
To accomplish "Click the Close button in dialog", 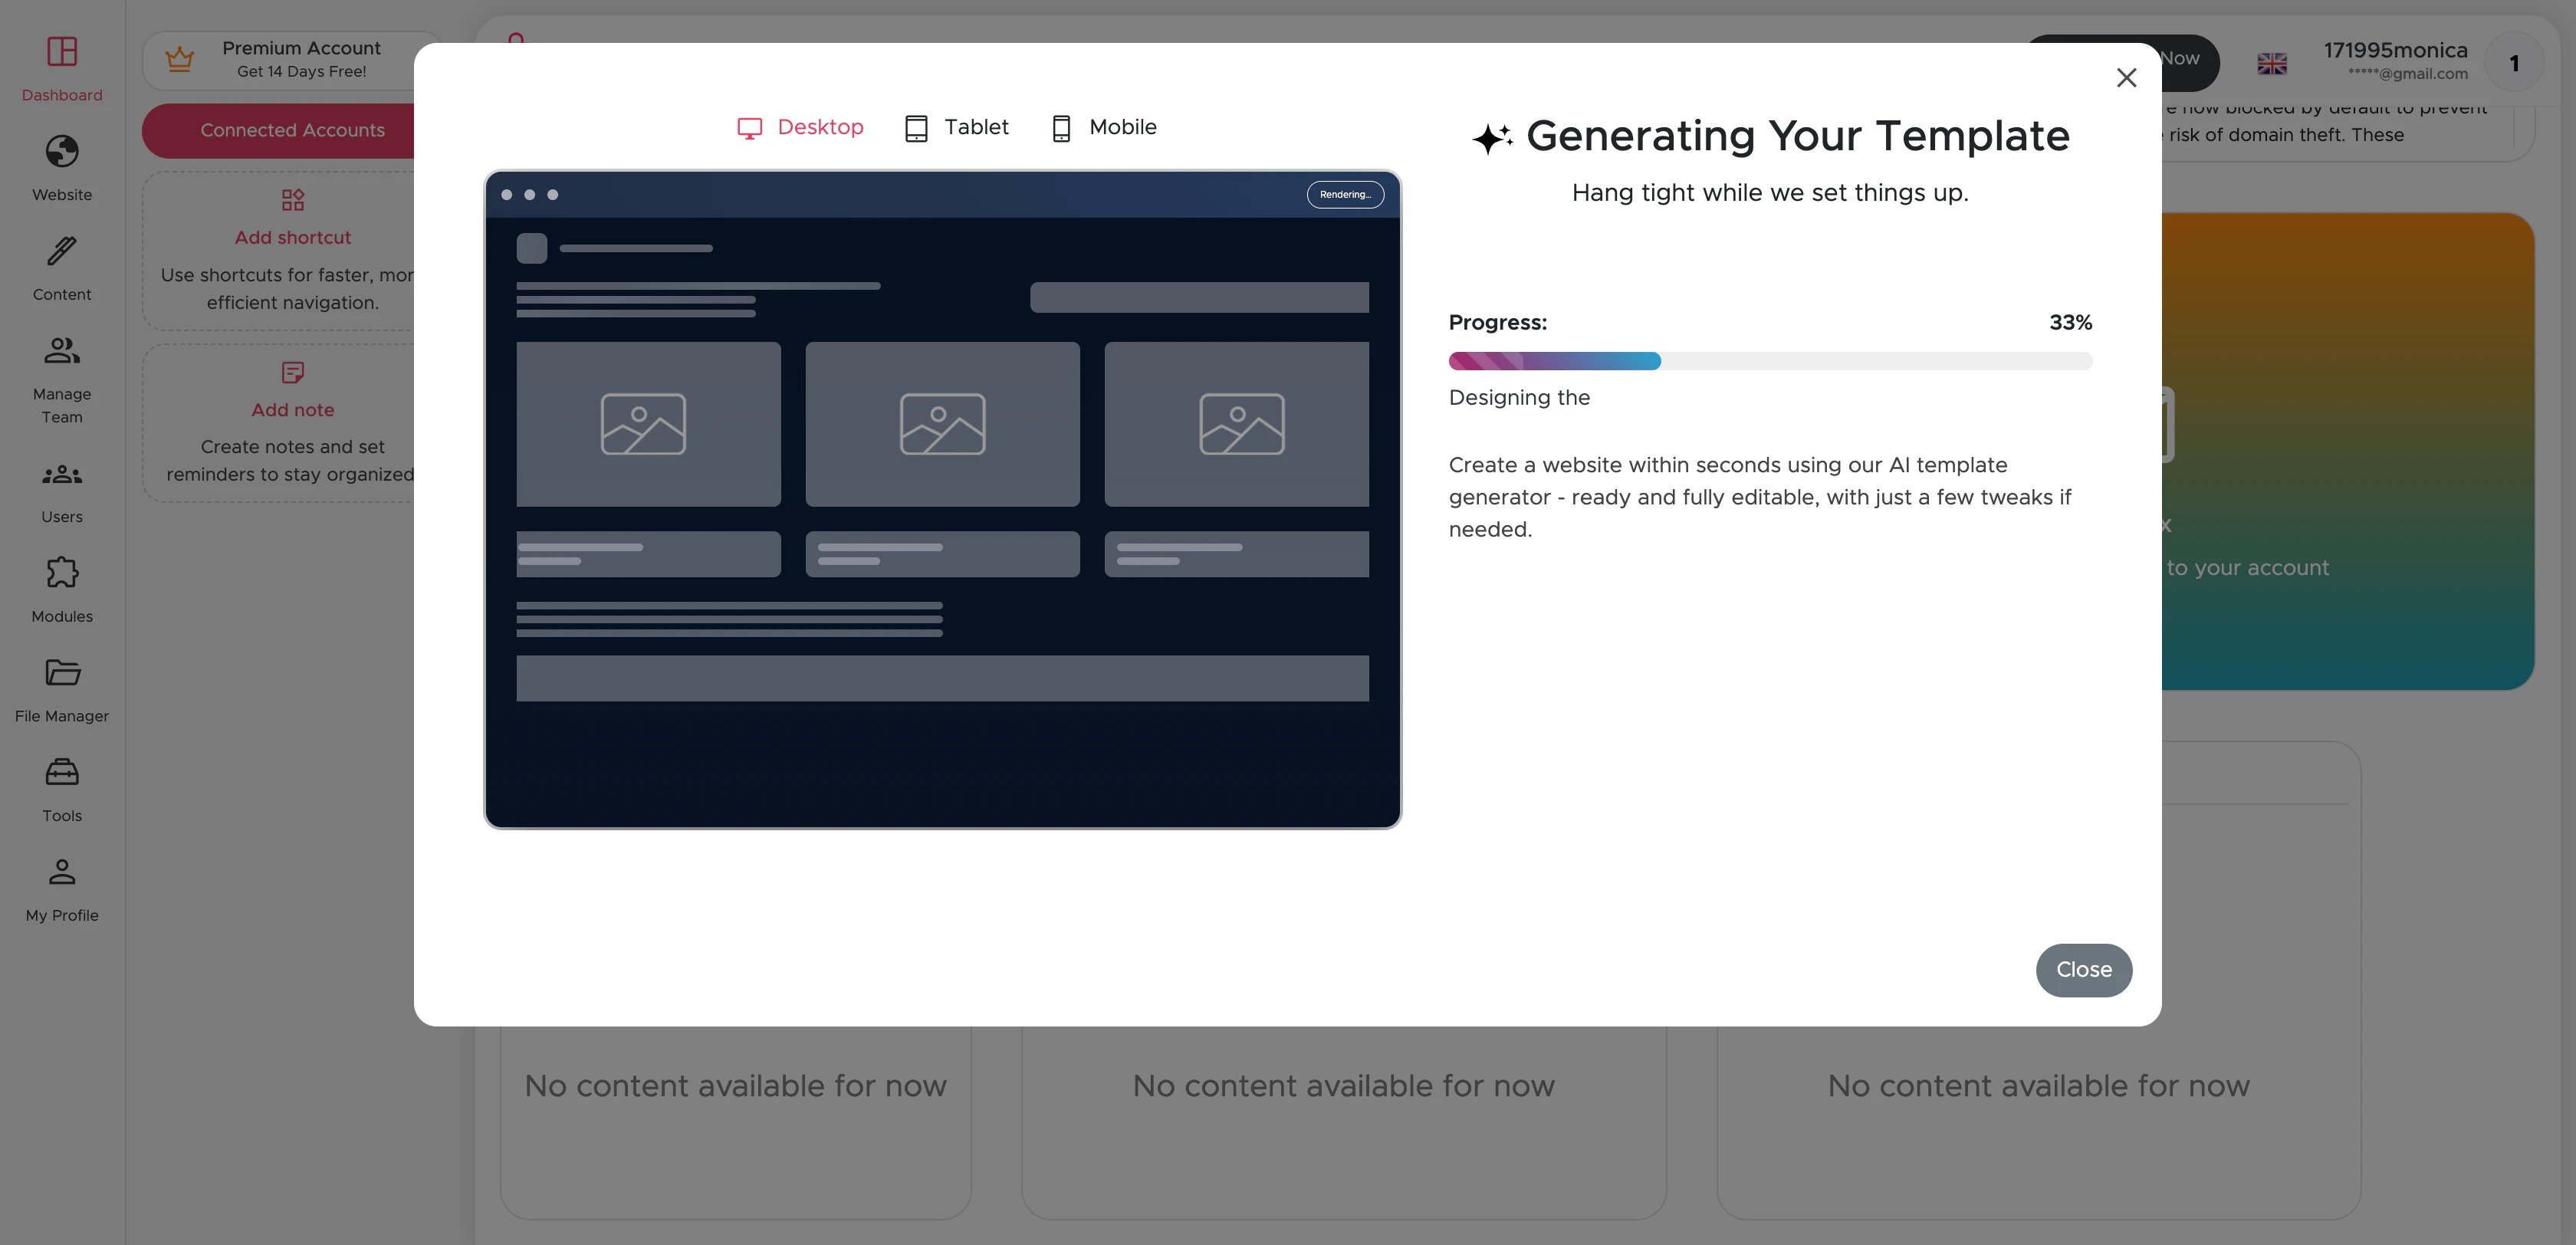I will pos(2084,969).
